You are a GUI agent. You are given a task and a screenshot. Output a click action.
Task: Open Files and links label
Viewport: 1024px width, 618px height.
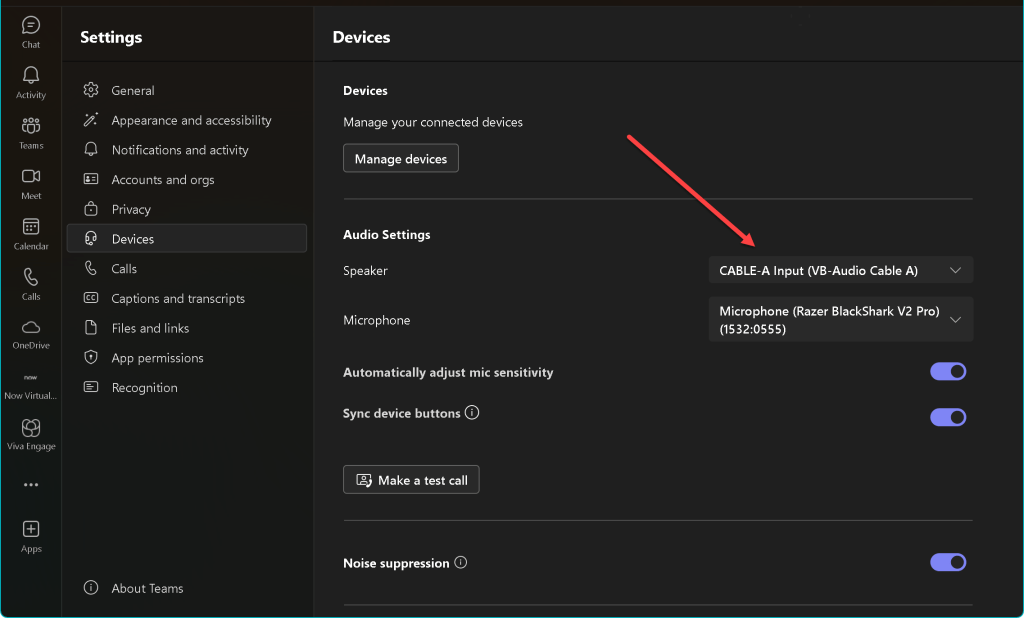[x=150, y=328]
